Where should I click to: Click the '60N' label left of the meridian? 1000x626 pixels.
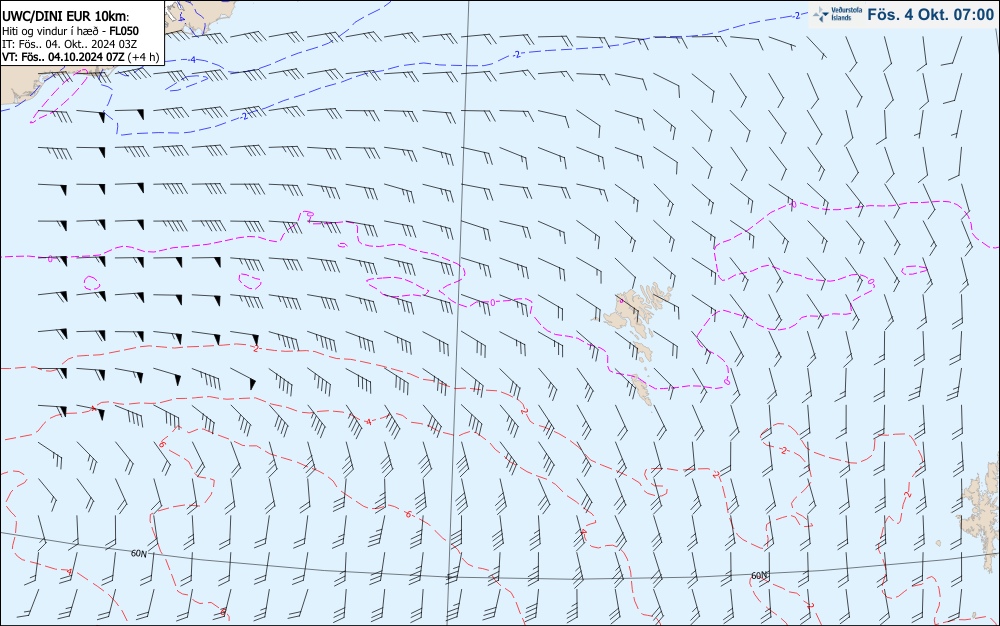pos(138,554)
